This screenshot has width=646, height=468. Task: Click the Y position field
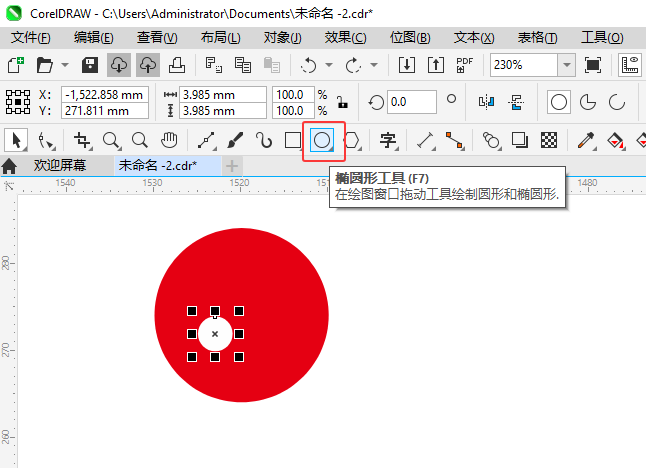[105, 110]
